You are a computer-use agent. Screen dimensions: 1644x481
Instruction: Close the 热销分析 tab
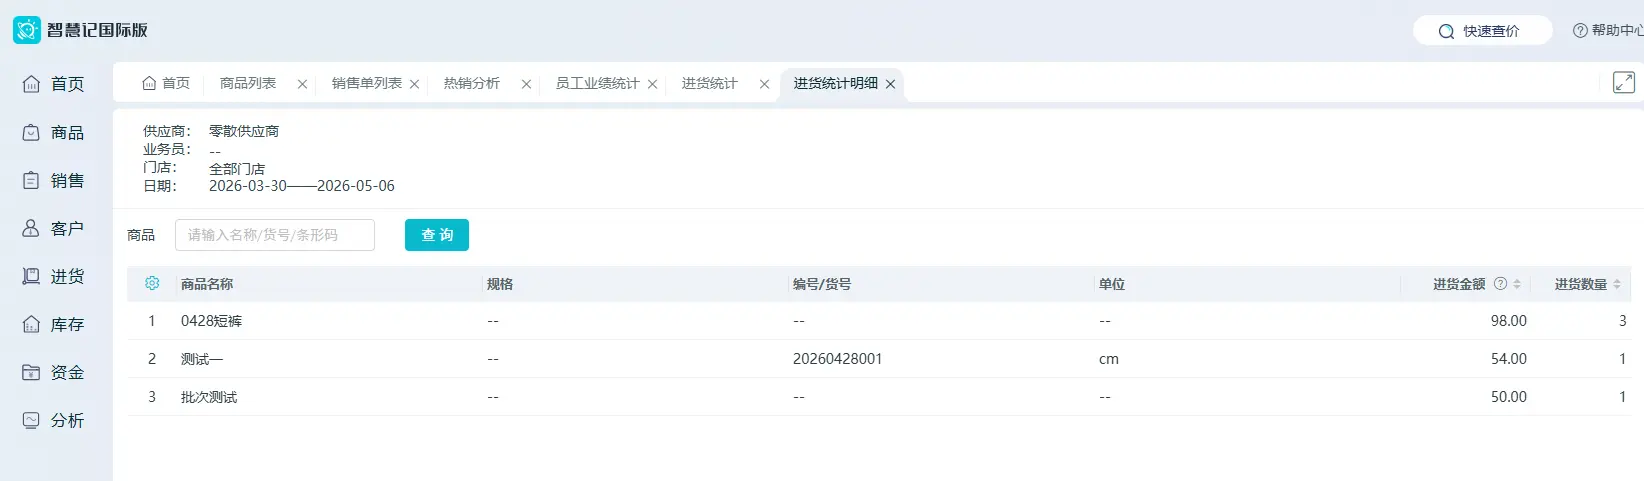(526, 84)
